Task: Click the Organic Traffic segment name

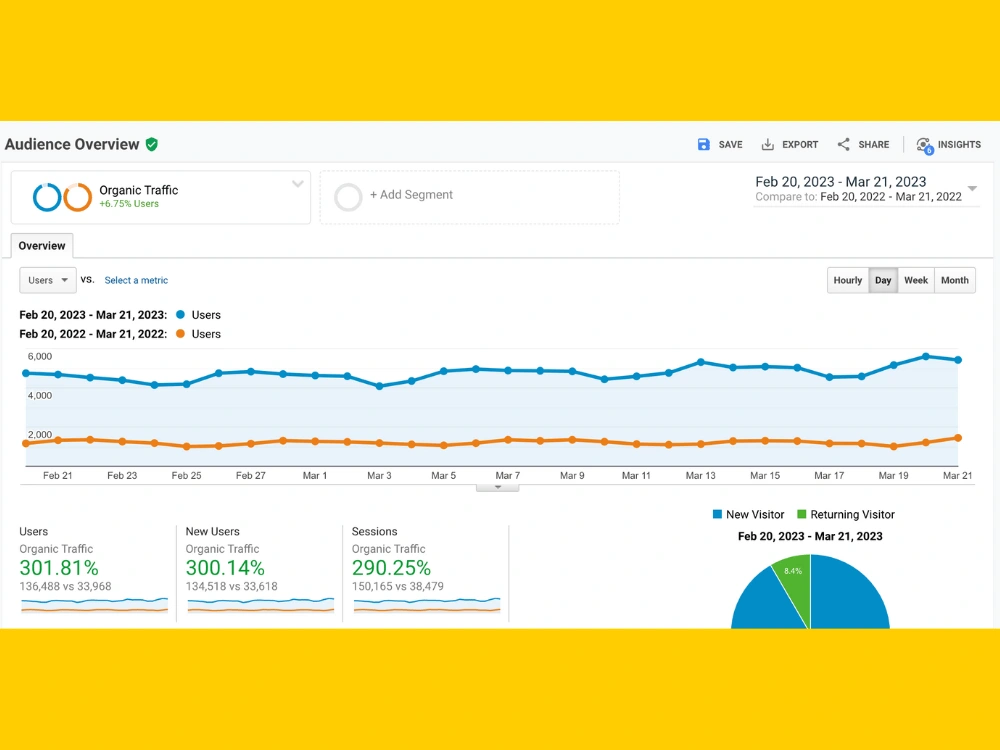Action: pos(138,190)
